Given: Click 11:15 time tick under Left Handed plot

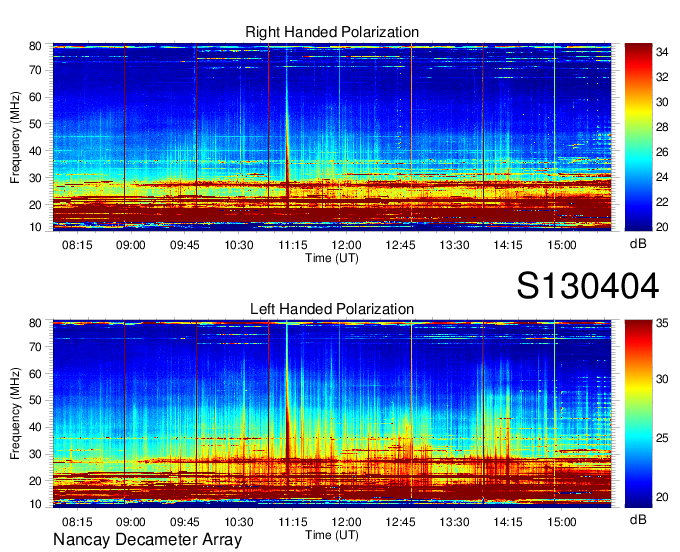Looking at the screenshot, I should [293, 522].
